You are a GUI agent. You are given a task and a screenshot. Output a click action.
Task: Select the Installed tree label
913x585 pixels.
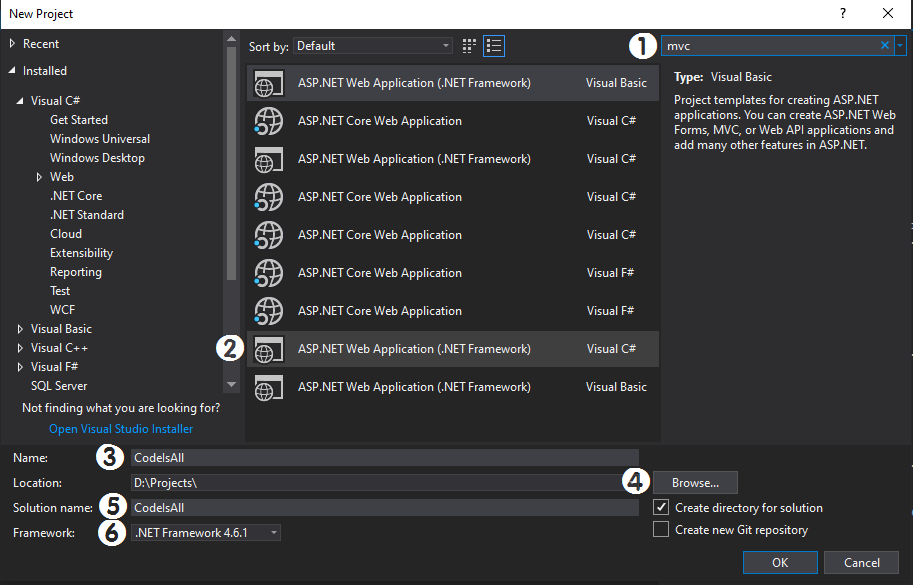tap(45, 70)
